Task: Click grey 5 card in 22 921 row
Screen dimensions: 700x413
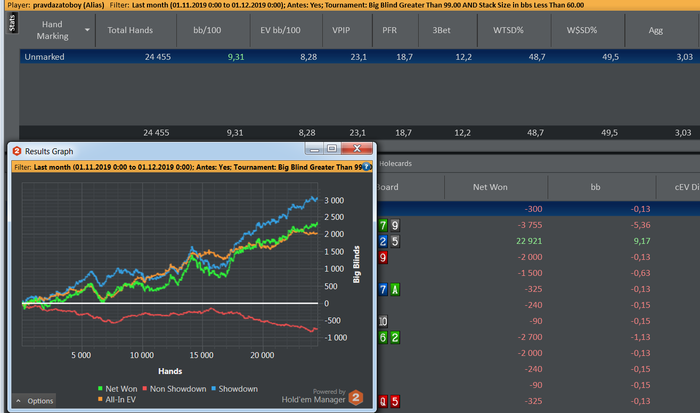Action: 395,242
